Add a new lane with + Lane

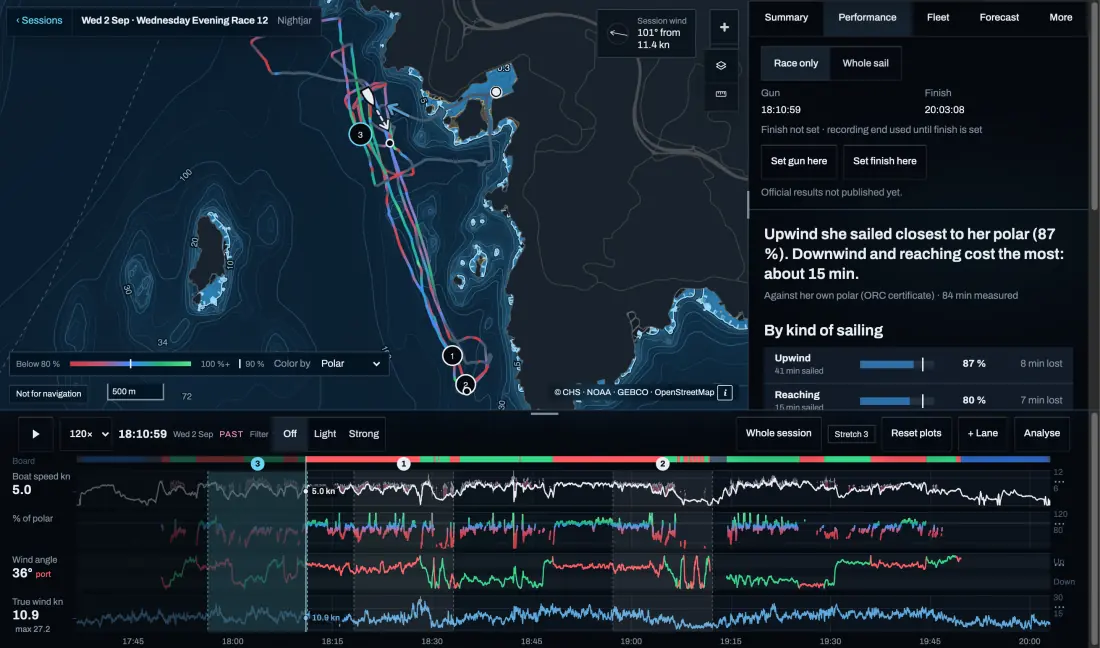pos(982,433)
